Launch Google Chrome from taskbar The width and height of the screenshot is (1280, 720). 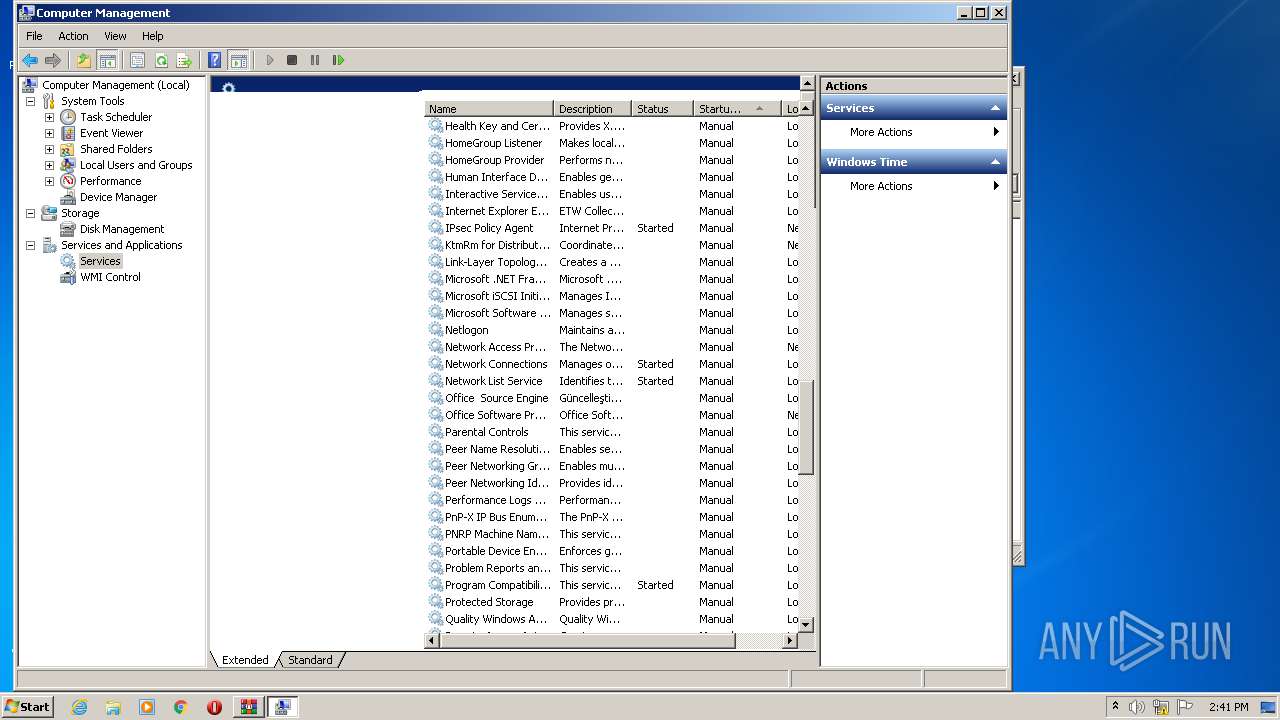point(181,707)
